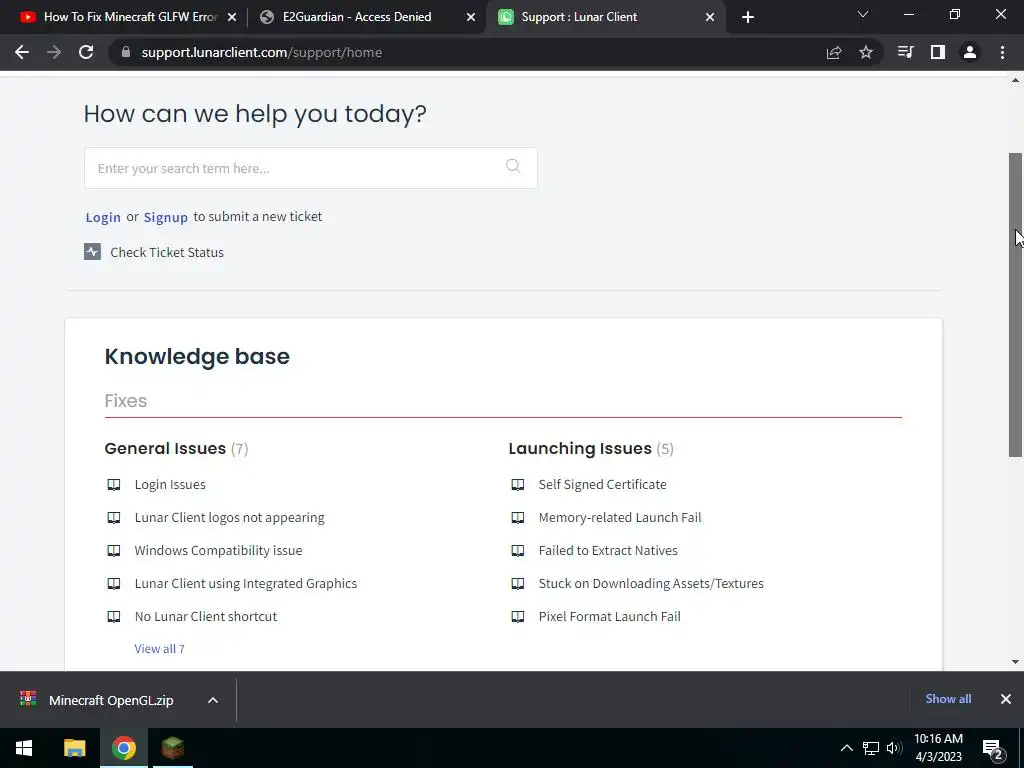Open Check Ticket Status link
The height and width of the screenshot is (768, 1024).
tap(167, 252)
